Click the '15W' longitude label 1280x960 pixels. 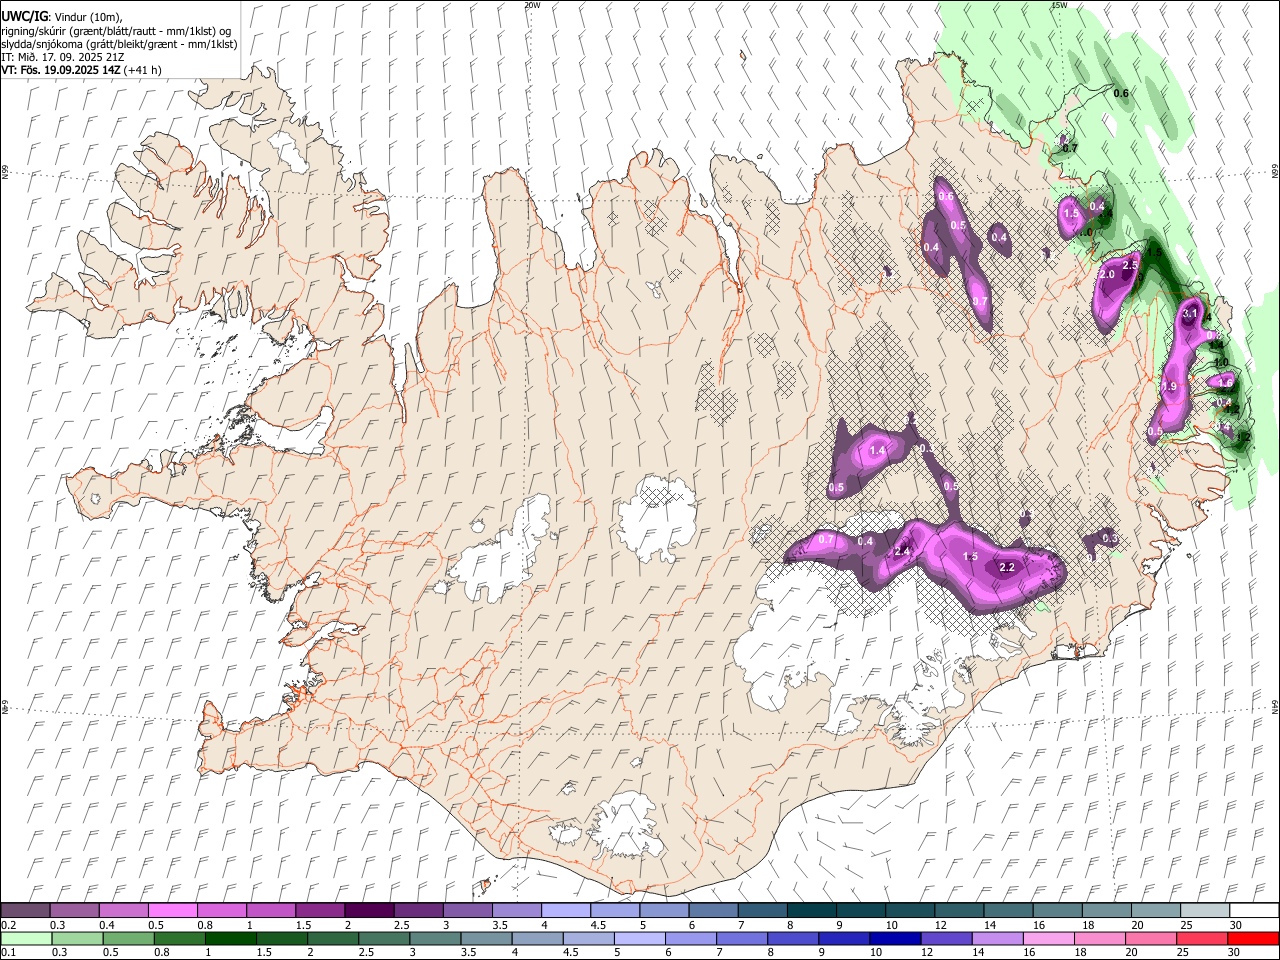pos(1059,5)
